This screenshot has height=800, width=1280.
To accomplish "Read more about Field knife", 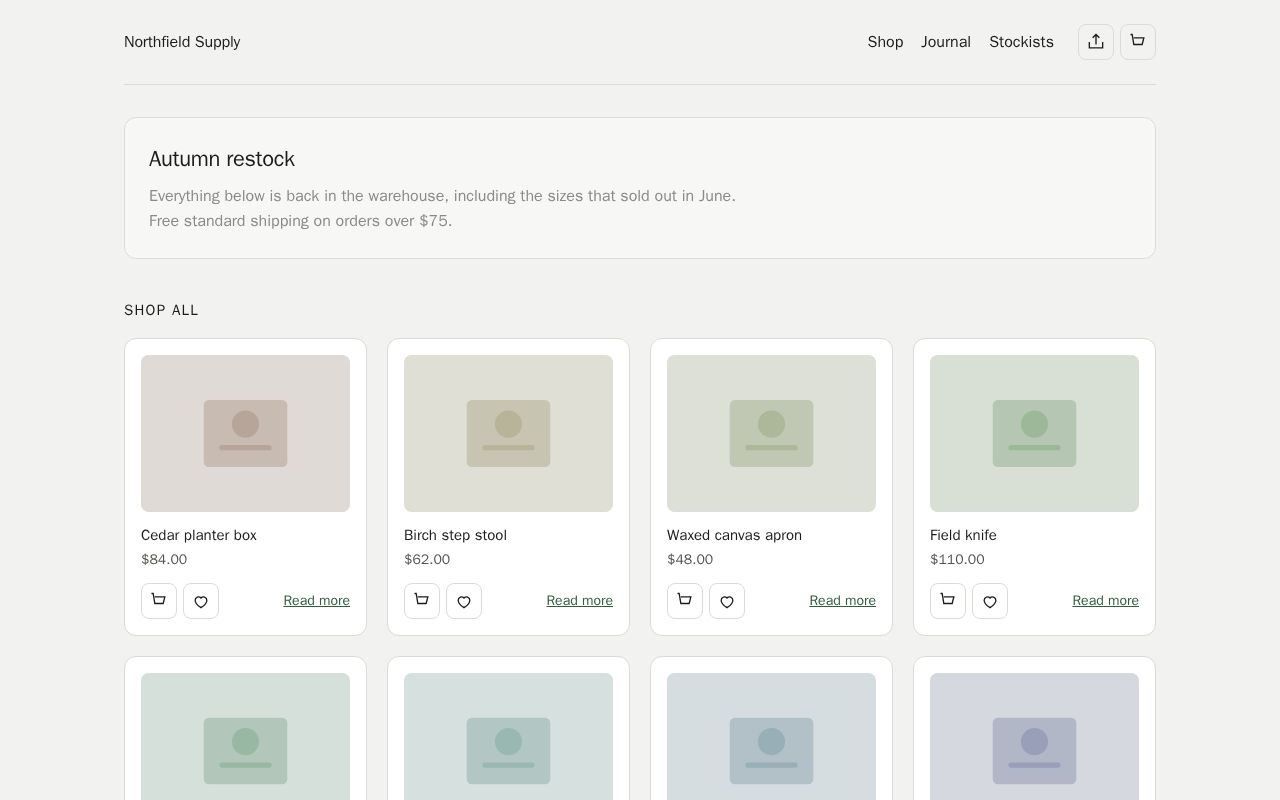I will coord(1105,601).
